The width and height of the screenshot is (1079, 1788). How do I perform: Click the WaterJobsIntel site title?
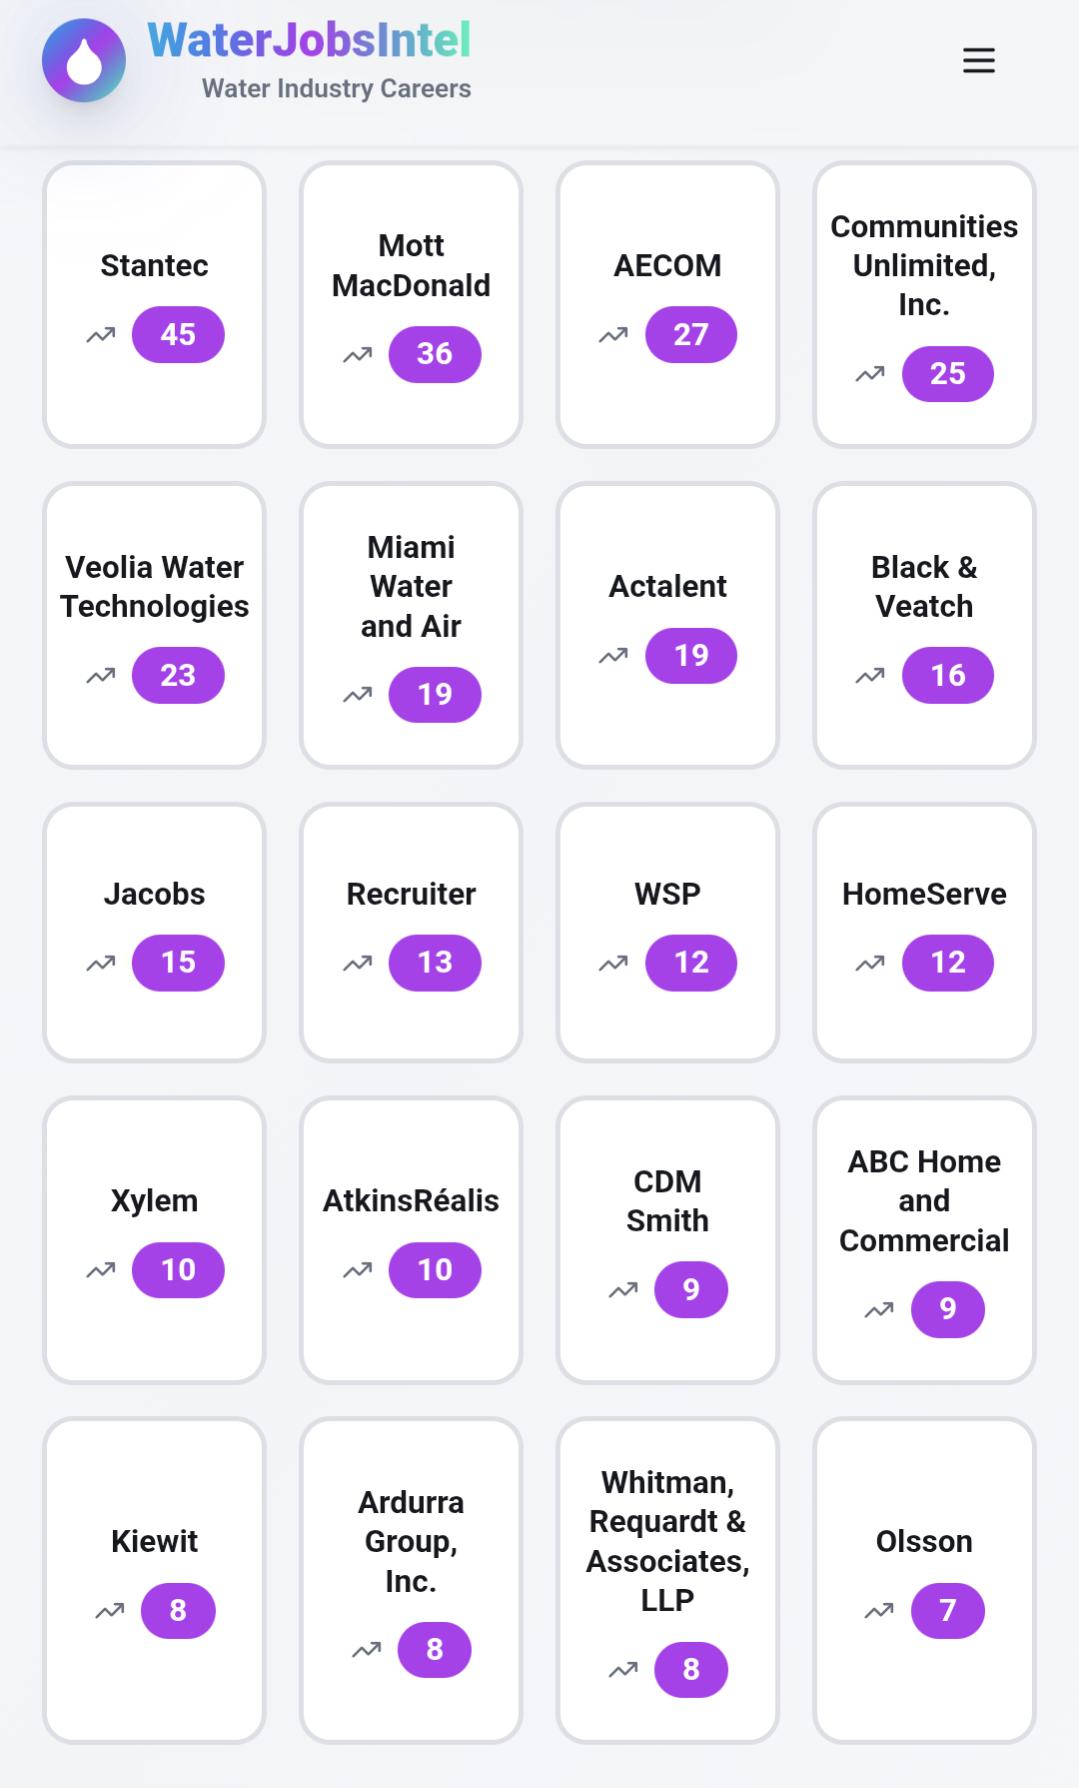point(309,41)
